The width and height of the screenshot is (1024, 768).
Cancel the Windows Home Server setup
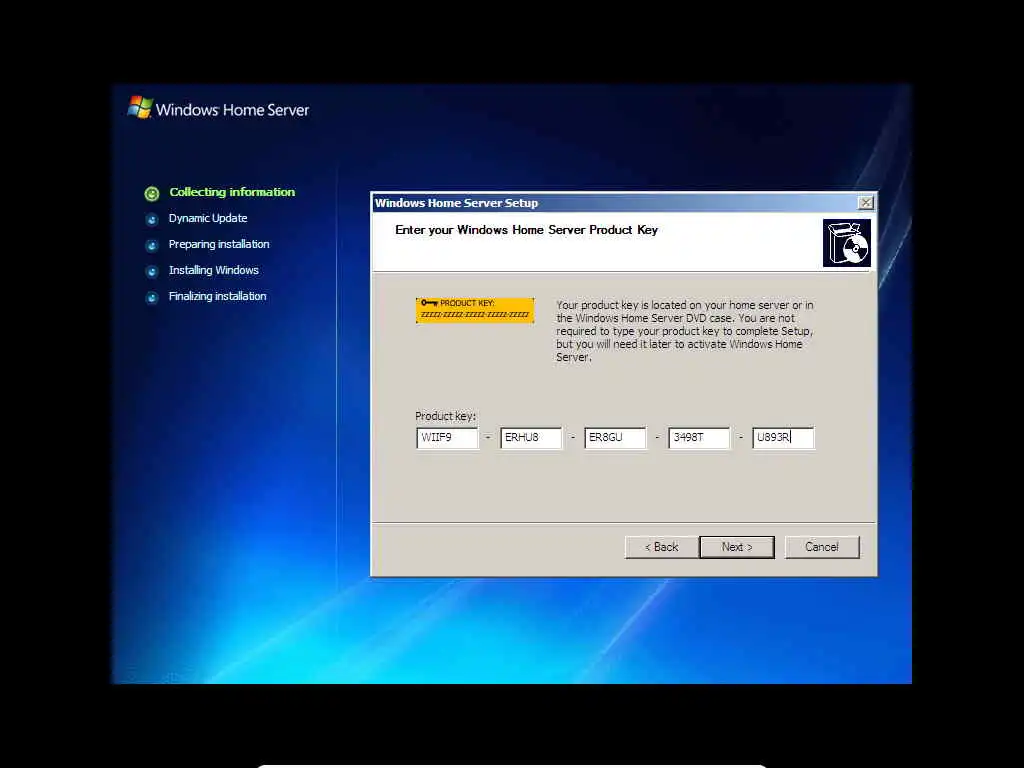822,547
